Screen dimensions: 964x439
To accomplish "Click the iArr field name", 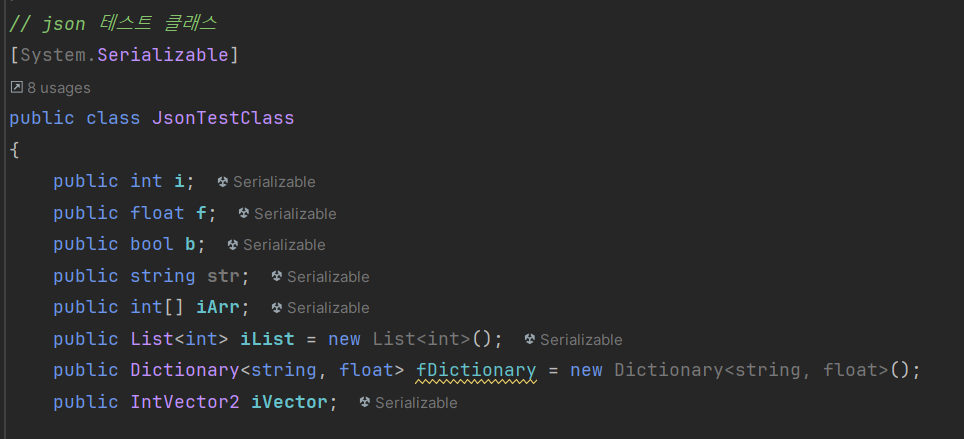I will pos(218,307).
